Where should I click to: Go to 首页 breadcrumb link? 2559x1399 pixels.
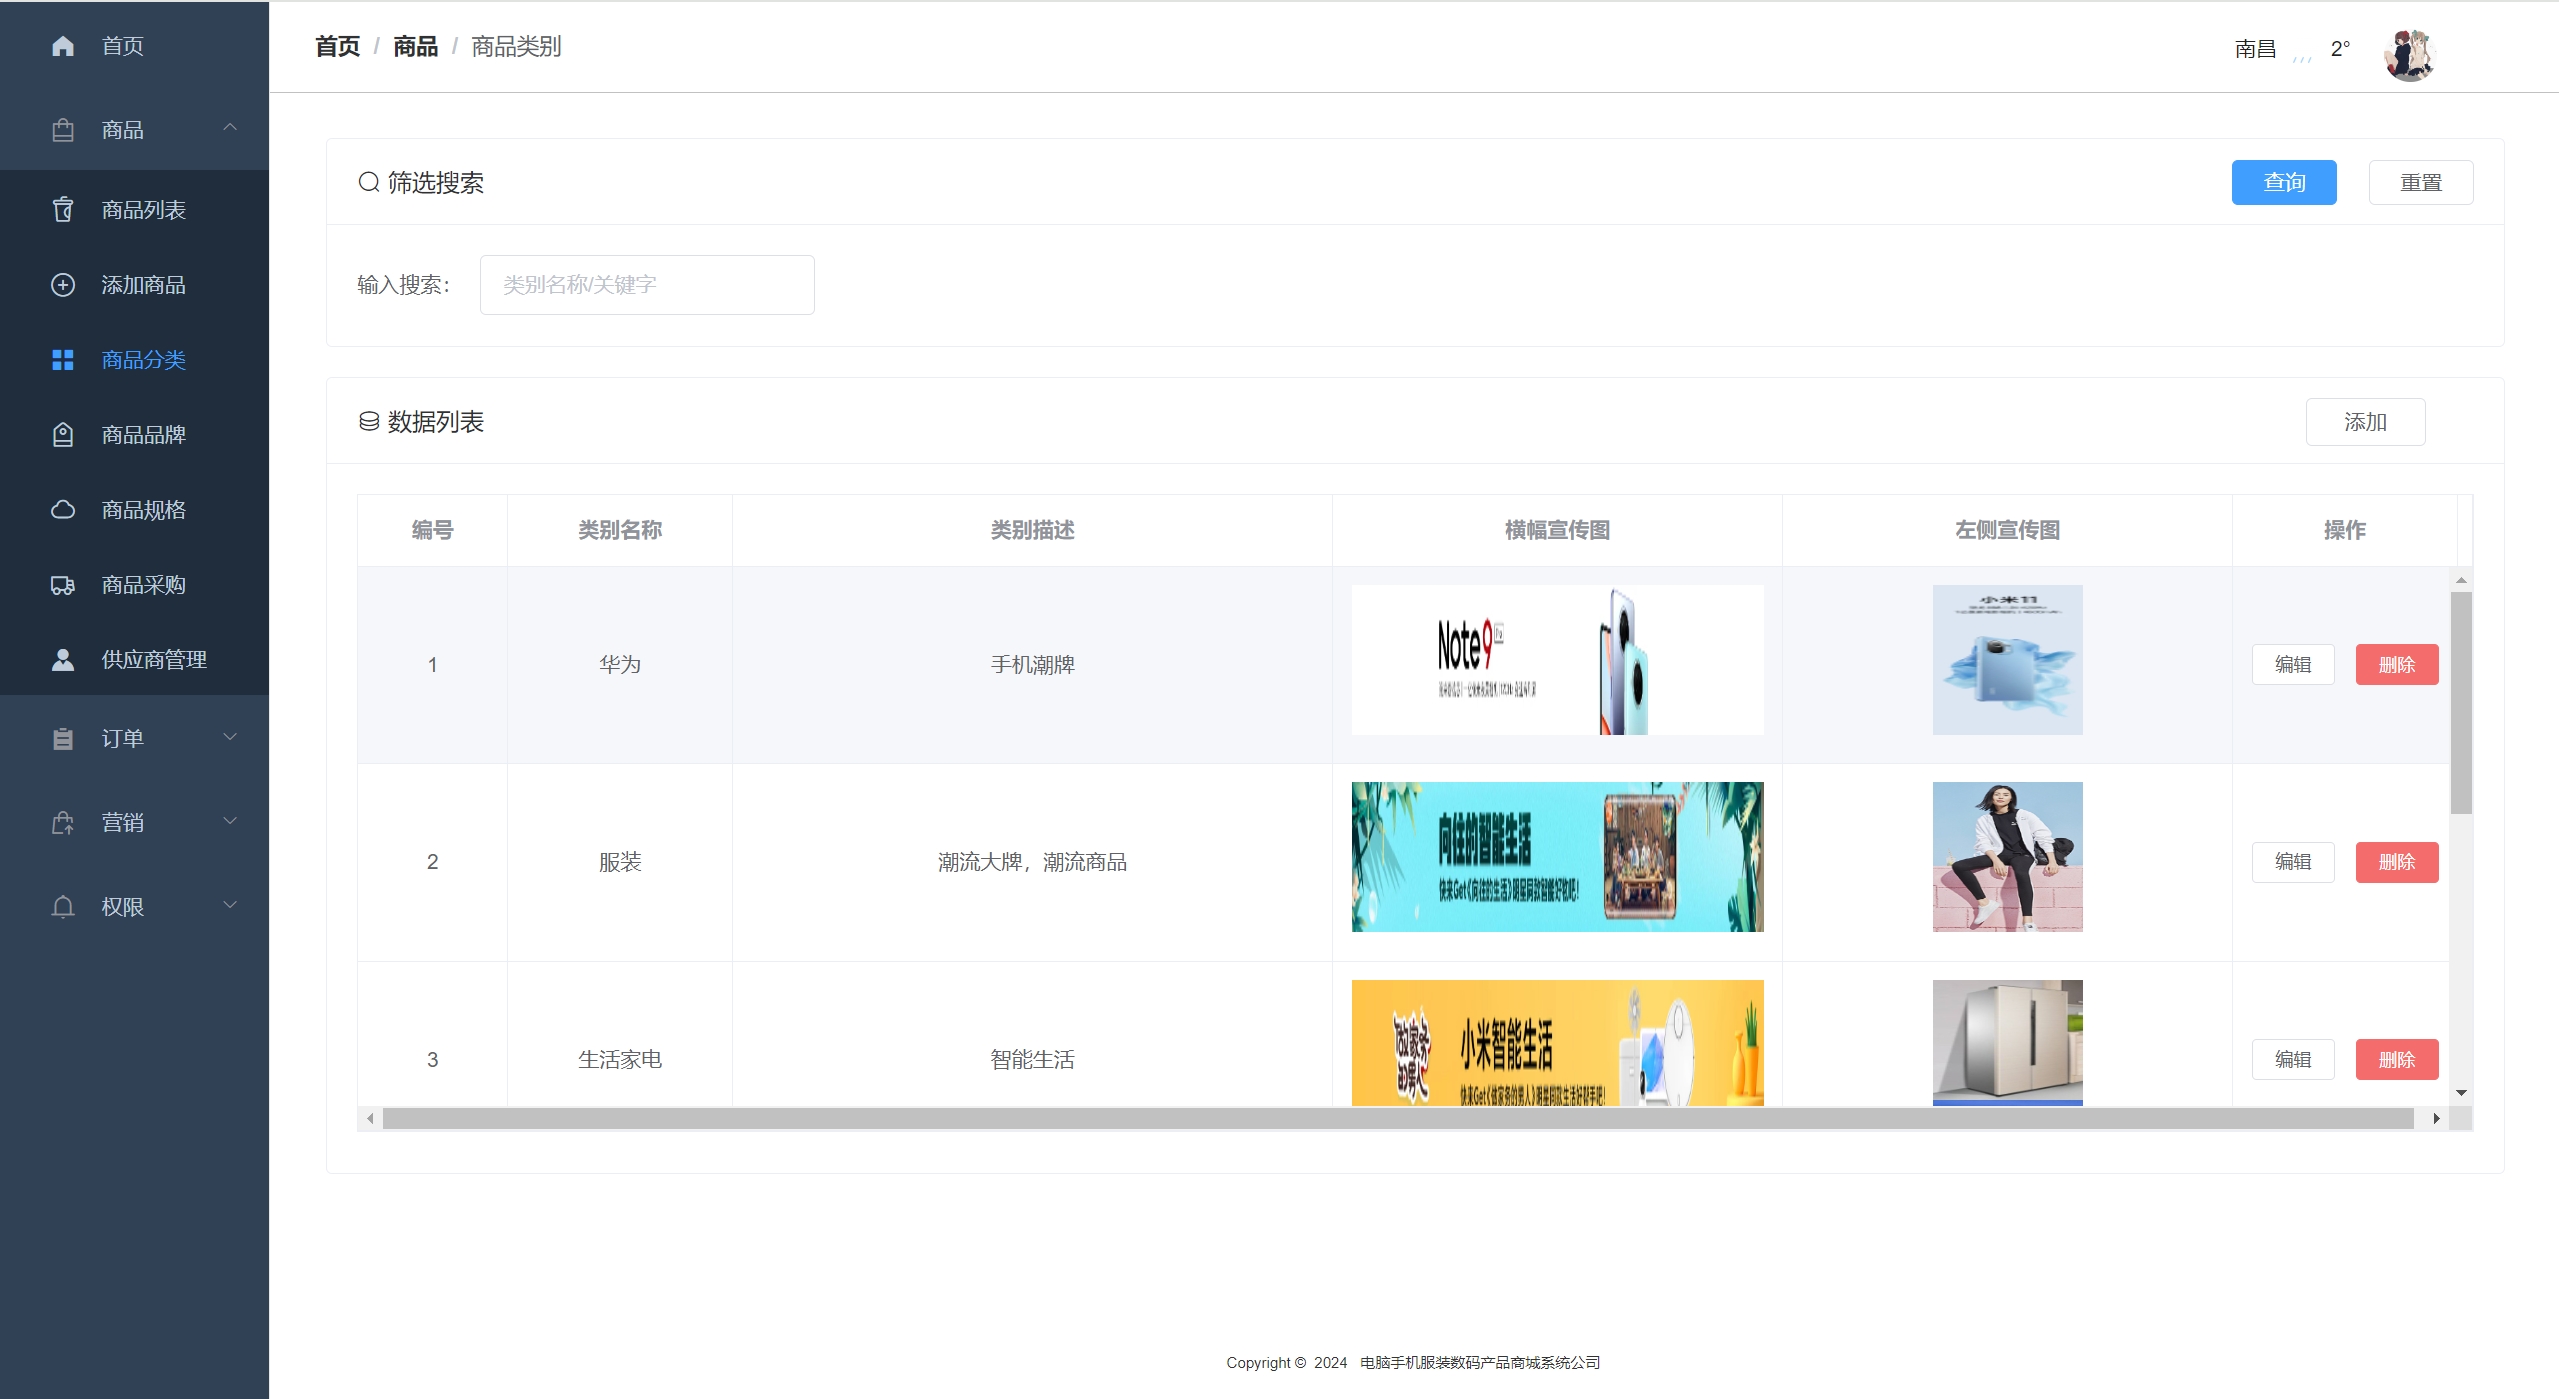point(337,47)
